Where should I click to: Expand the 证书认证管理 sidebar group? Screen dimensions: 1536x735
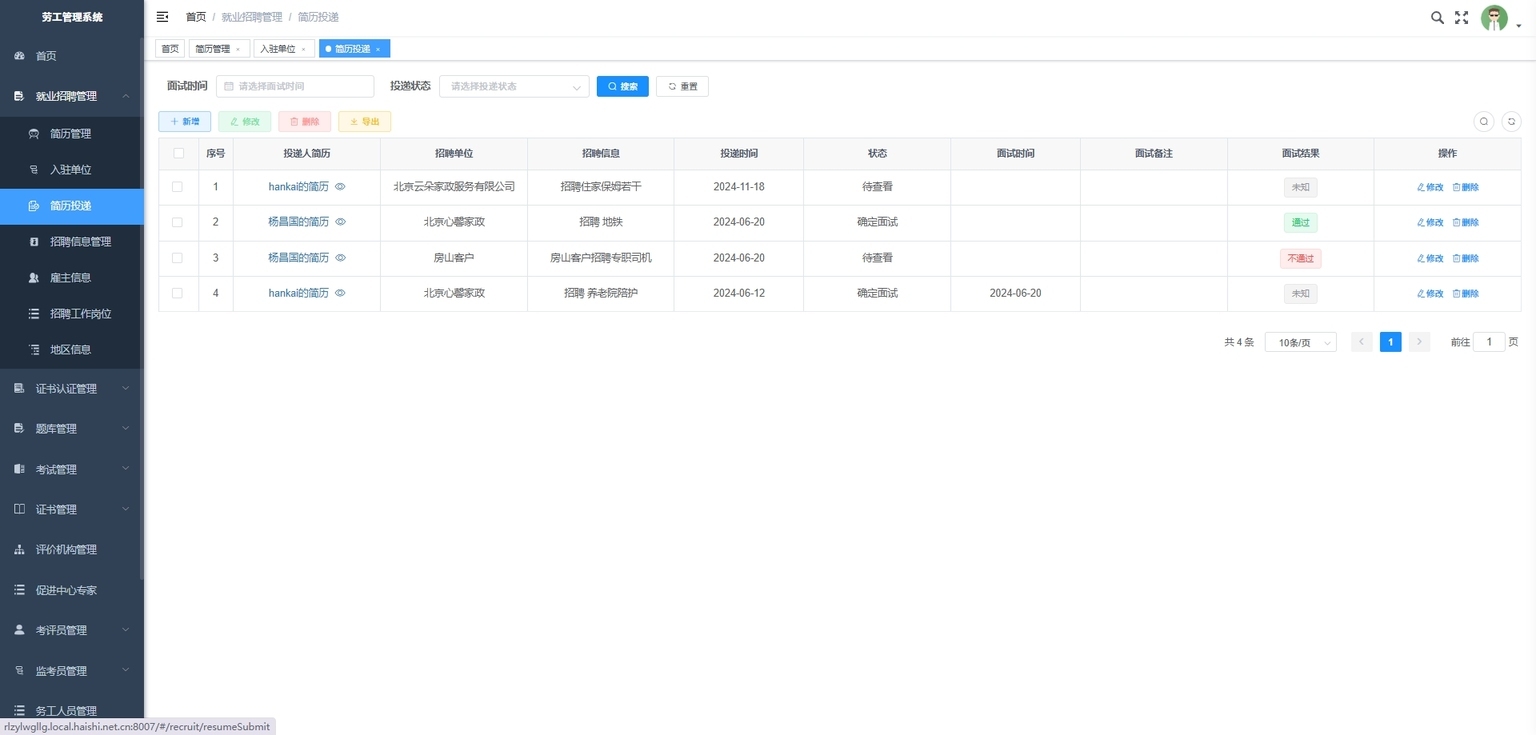tap(72, 388)
